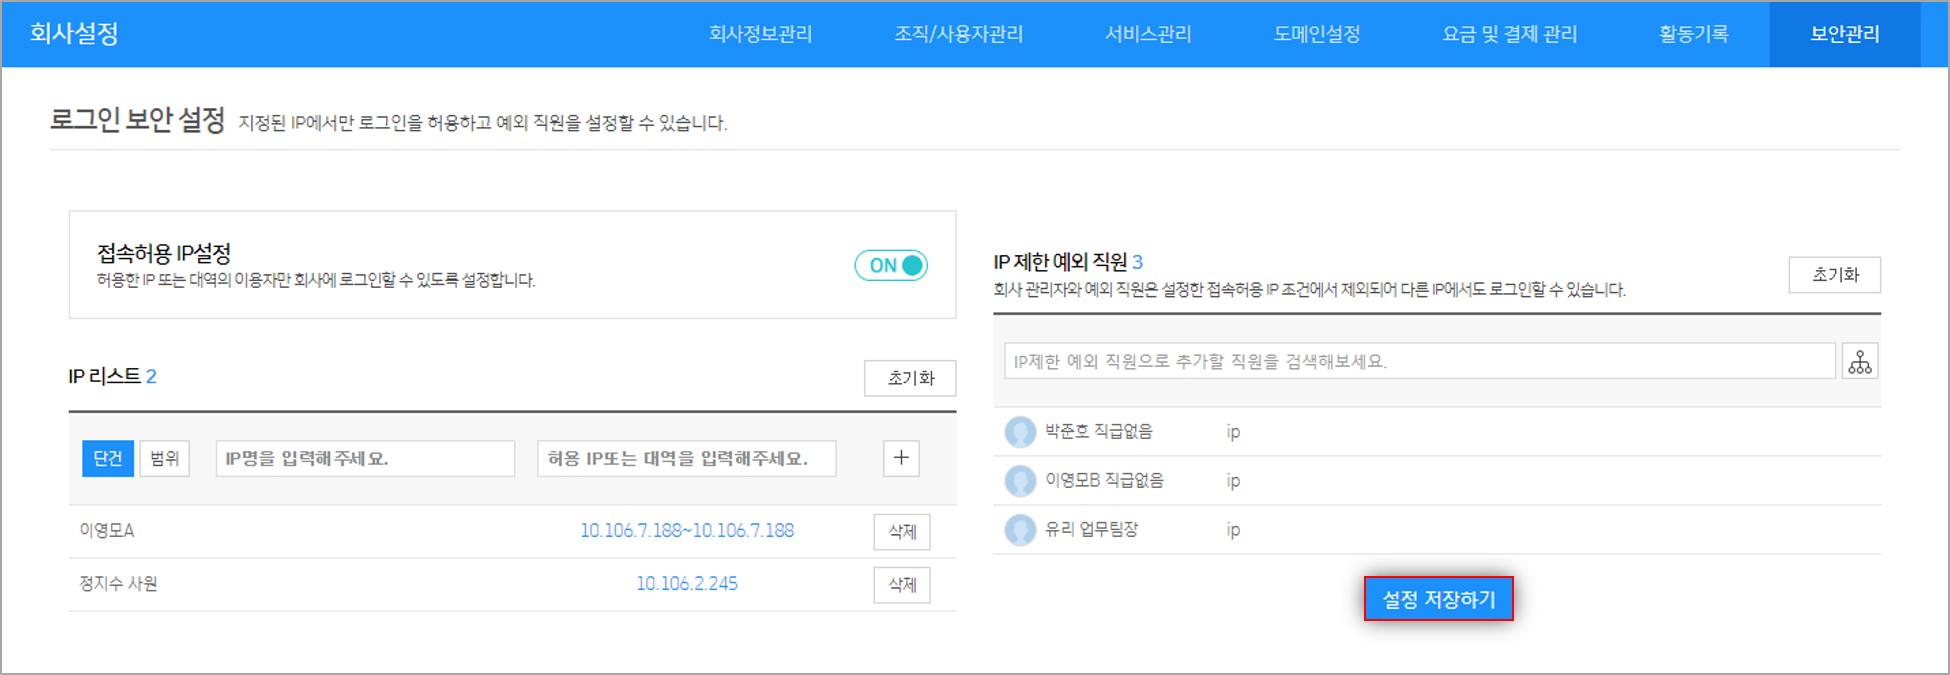Select the 단건 IP type option
1950x675 pixels.
click(x=107, y=458)
